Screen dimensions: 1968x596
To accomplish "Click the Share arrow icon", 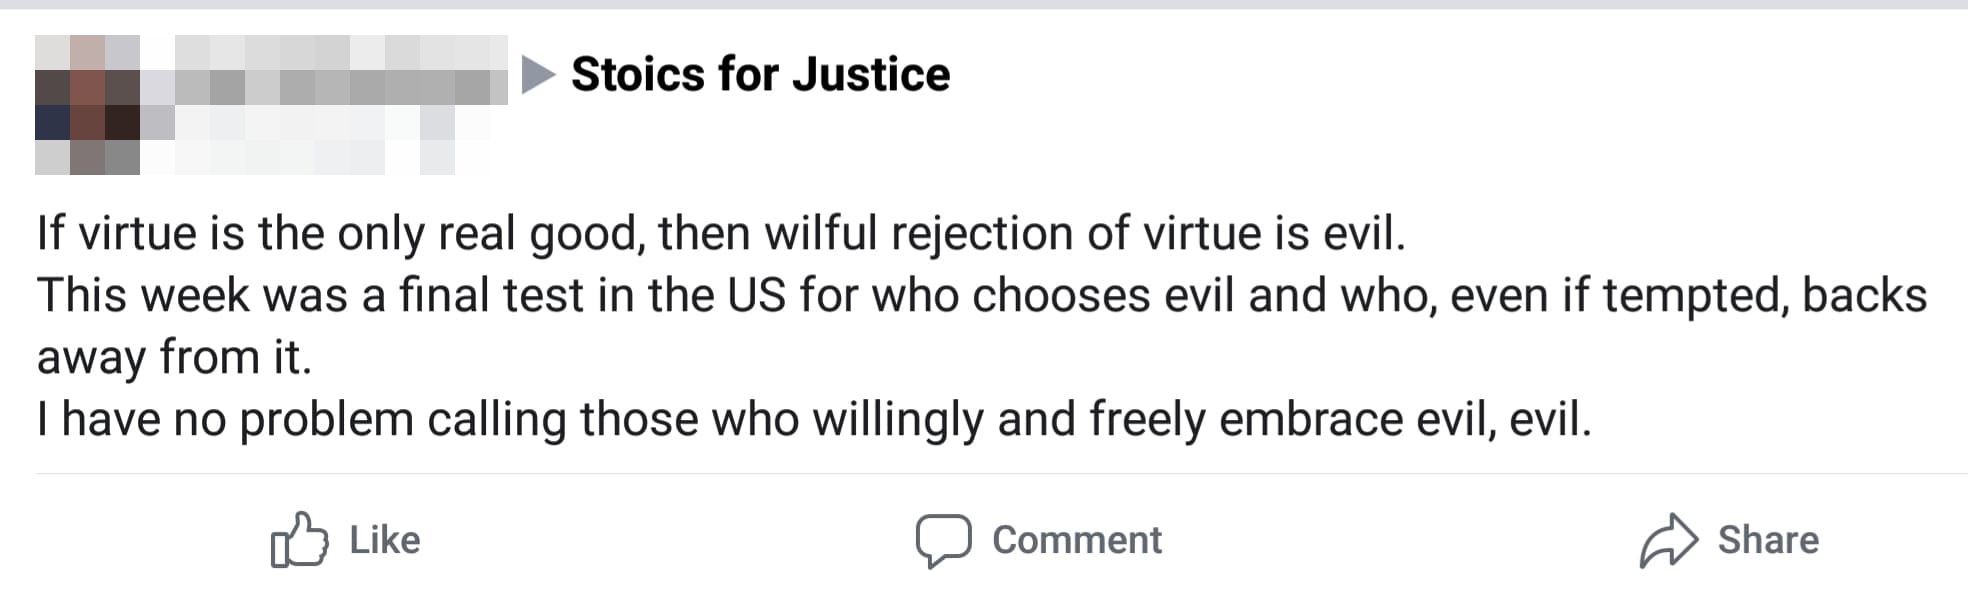I will click(1668, 541).
